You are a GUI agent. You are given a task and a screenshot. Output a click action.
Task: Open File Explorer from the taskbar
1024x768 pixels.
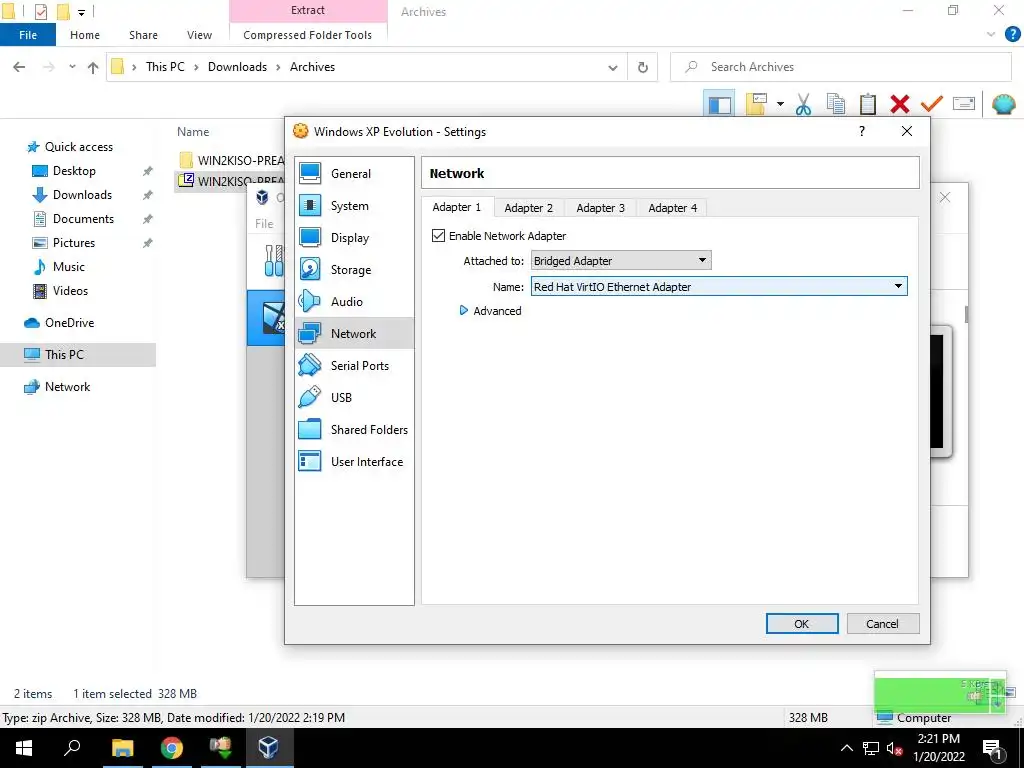tap(122, 748)
